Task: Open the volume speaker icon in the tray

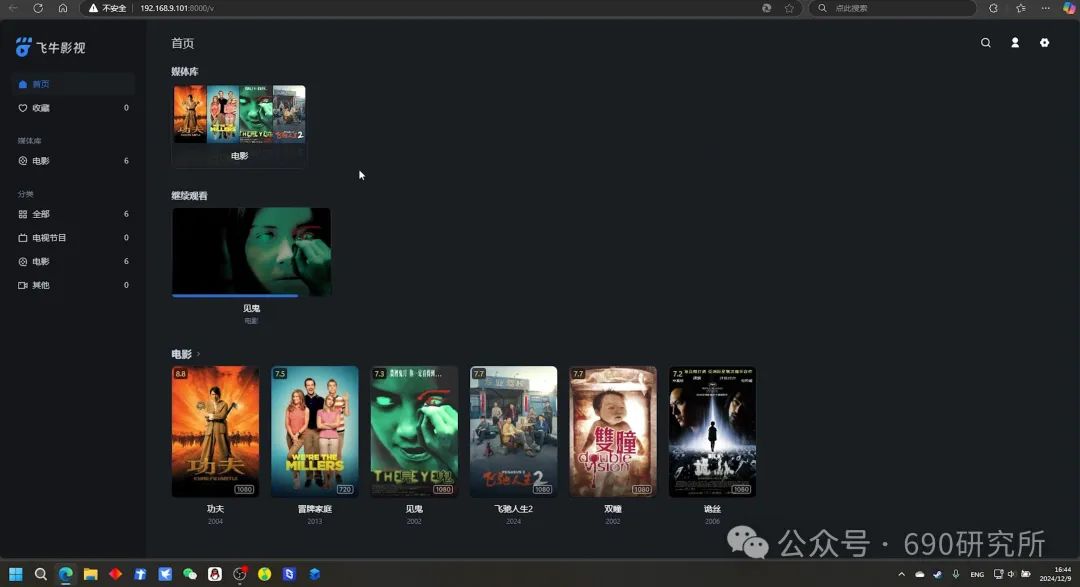Action: coord(1011,574)
